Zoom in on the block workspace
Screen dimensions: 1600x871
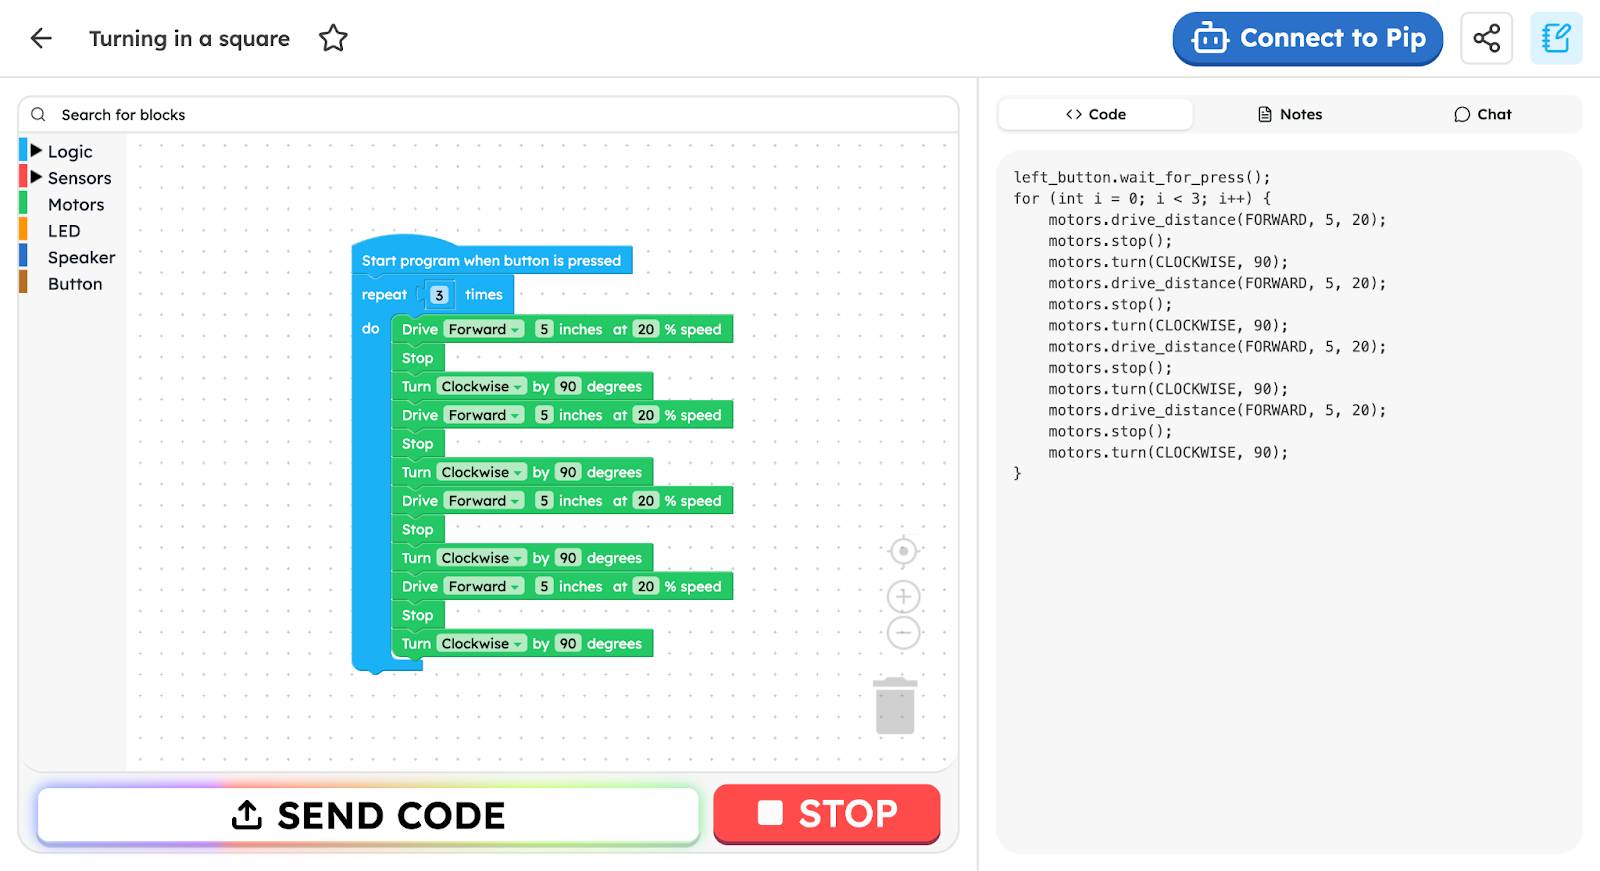coord(903,597)
